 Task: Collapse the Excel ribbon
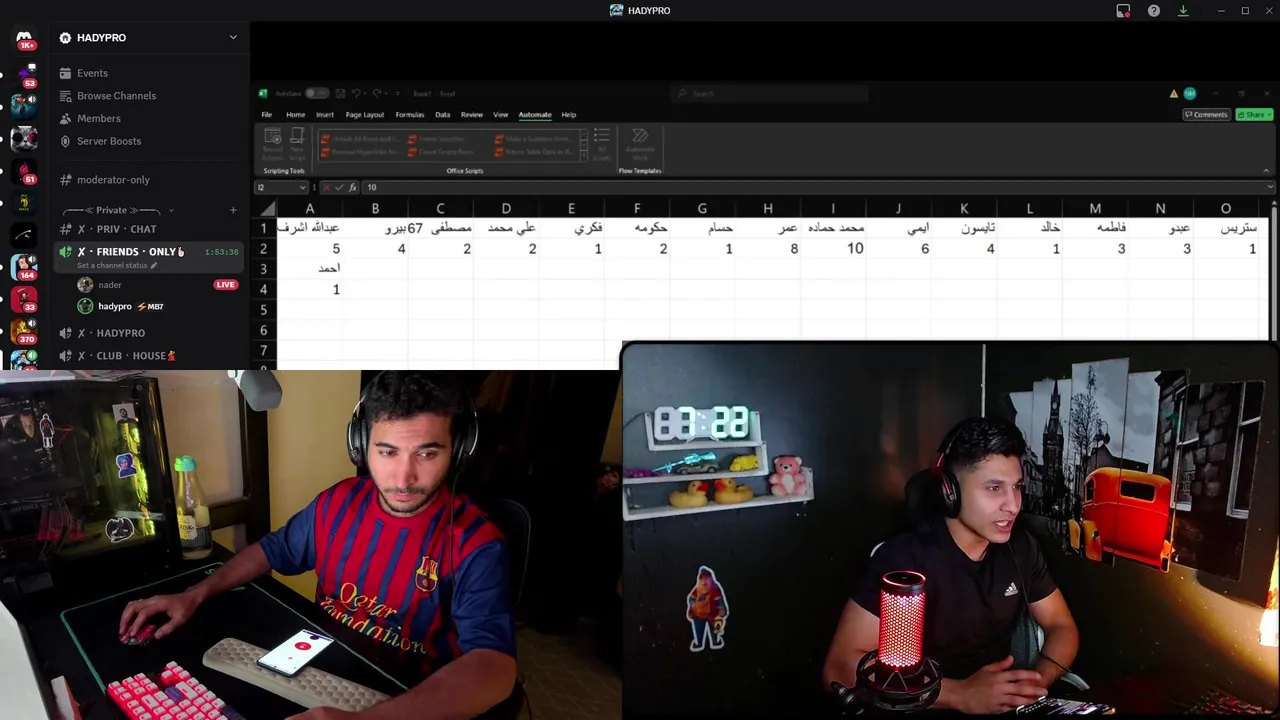(1266, 171)
